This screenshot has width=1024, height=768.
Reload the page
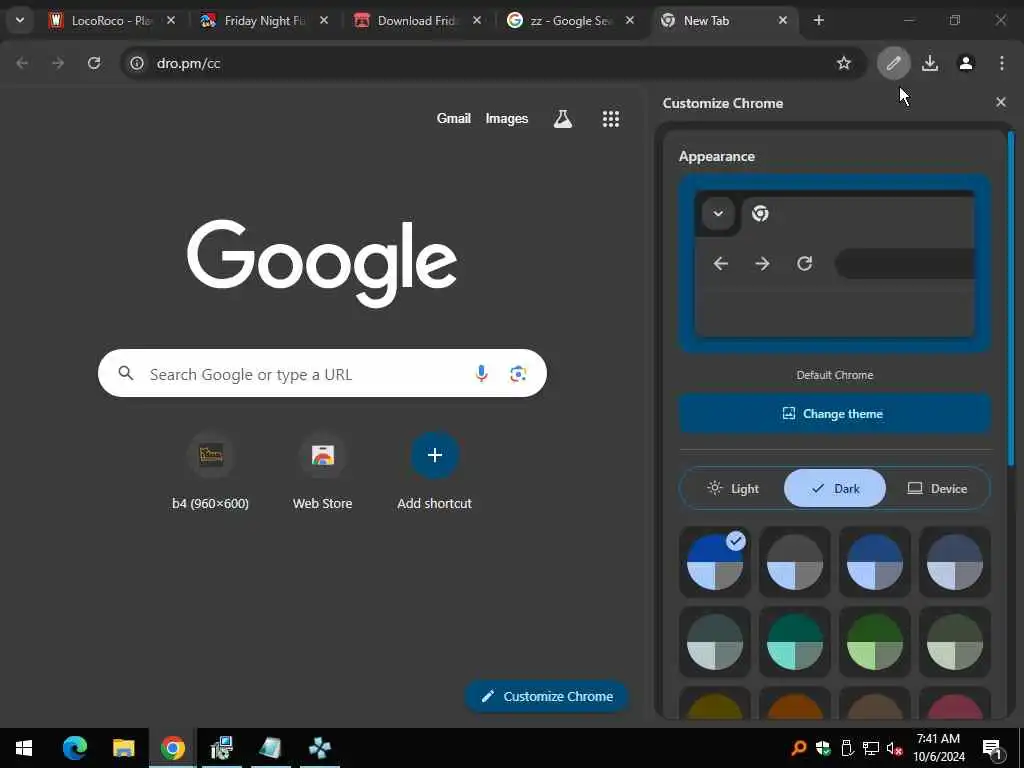point(94,63)
